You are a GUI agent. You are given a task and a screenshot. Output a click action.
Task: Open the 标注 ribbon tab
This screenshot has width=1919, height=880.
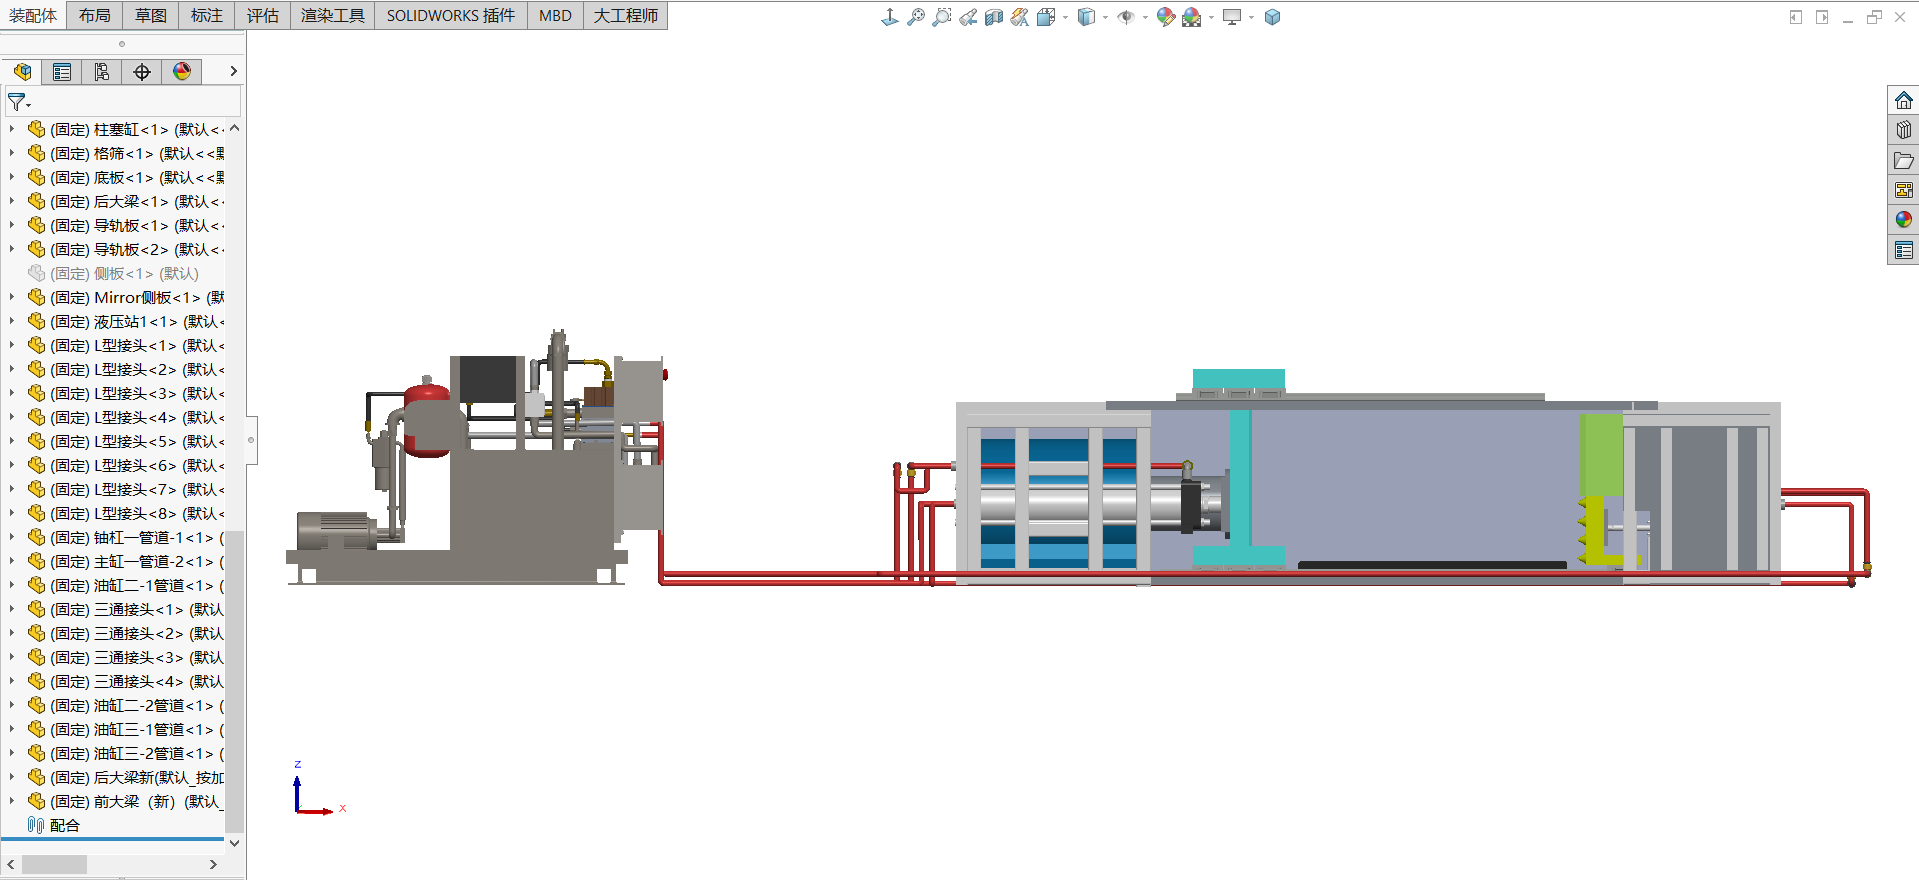207,15
